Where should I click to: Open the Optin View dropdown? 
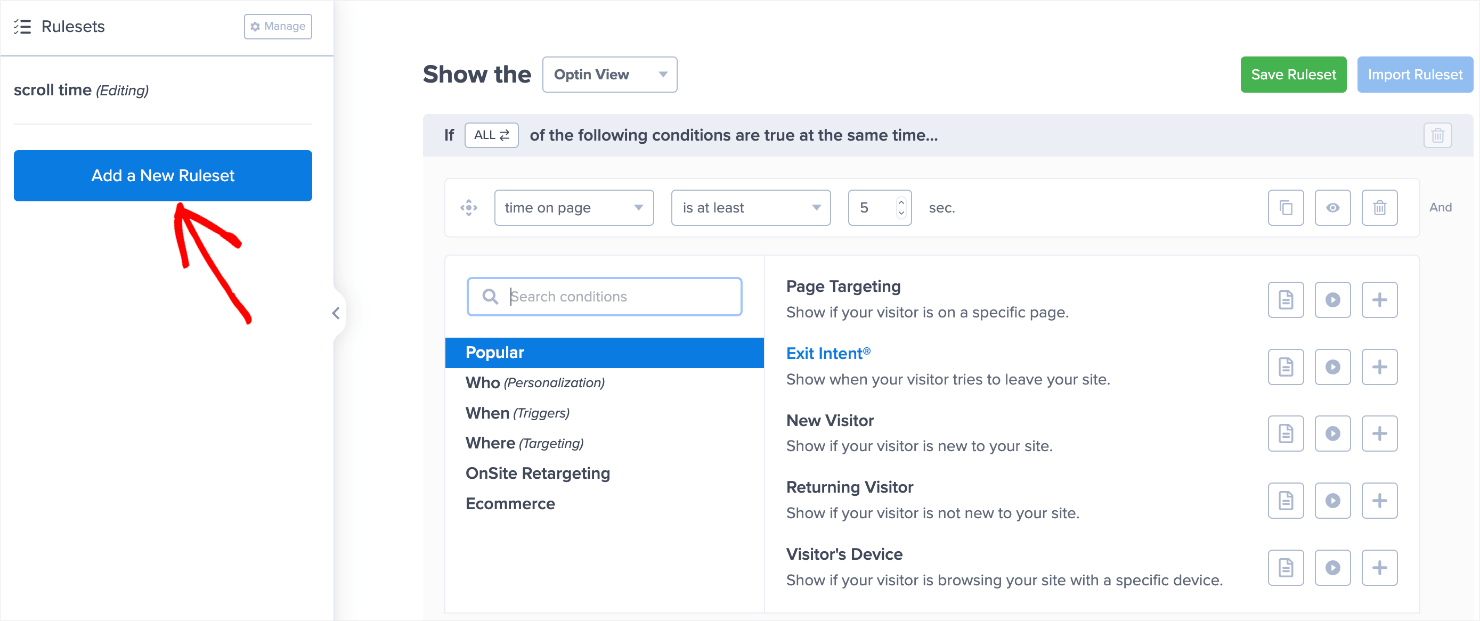tap(609, 75)
